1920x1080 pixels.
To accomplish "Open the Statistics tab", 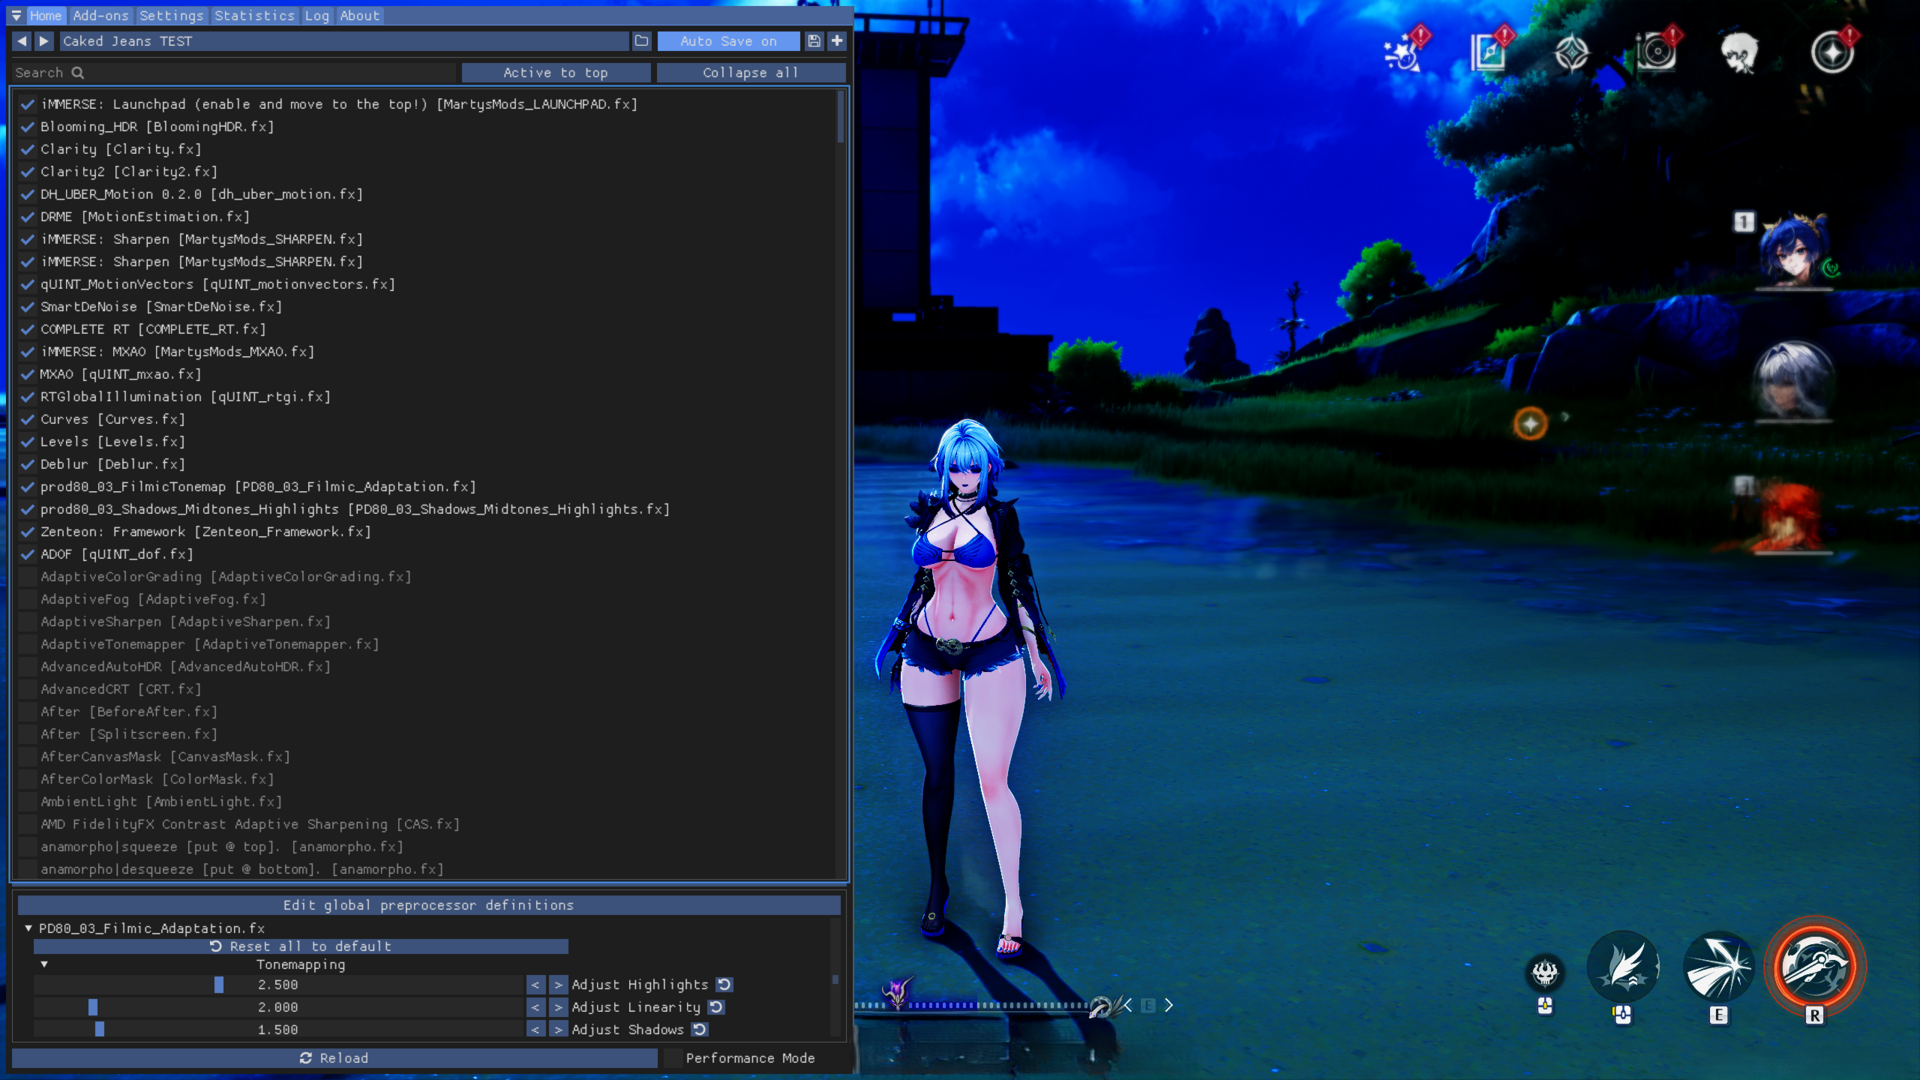I will pos(254,16).
